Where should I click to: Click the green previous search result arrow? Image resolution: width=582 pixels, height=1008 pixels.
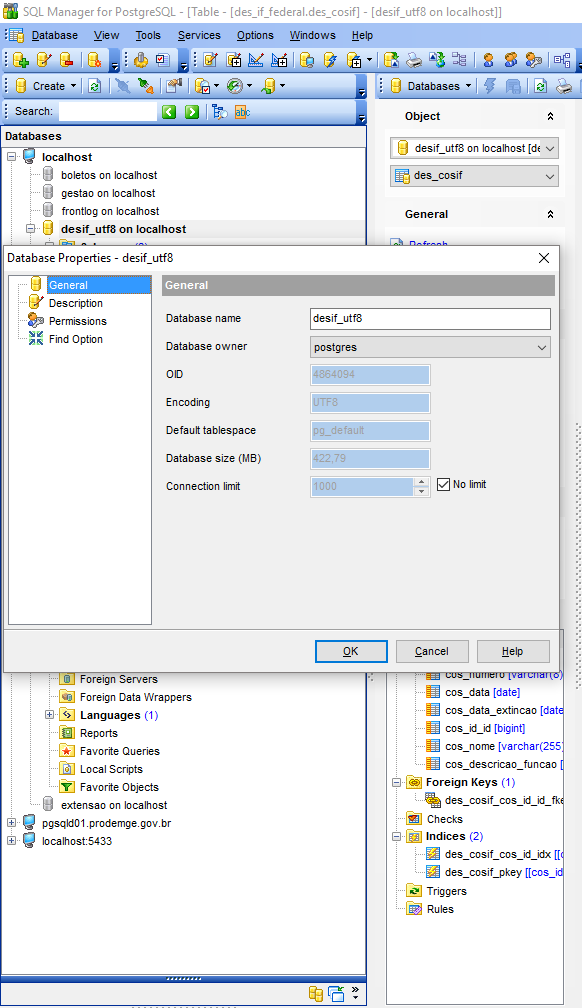(169, 112)
